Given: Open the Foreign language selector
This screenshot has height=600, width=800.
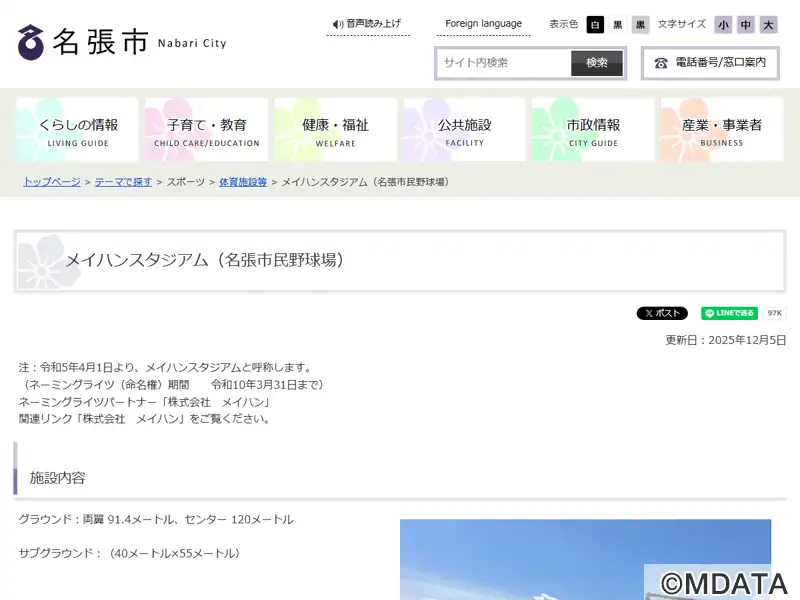Looking at the screenshot, I should [483, 24].
